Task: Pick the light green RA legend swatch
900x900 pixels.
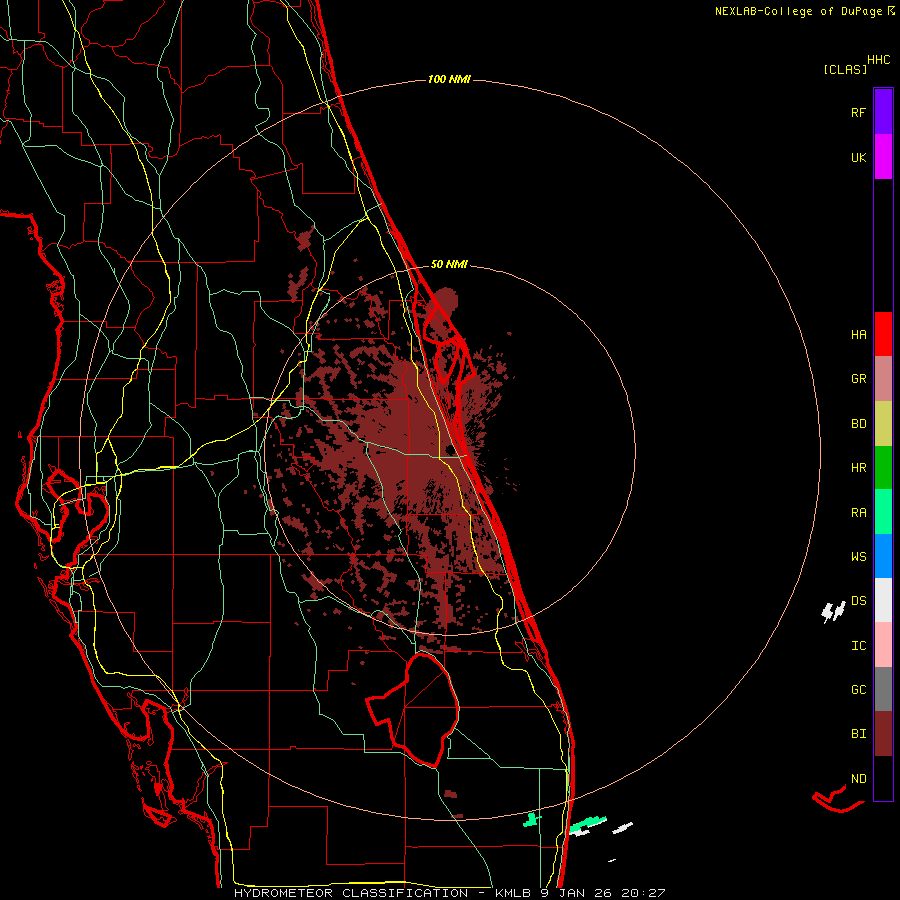Action: click(x=883, y=512)
